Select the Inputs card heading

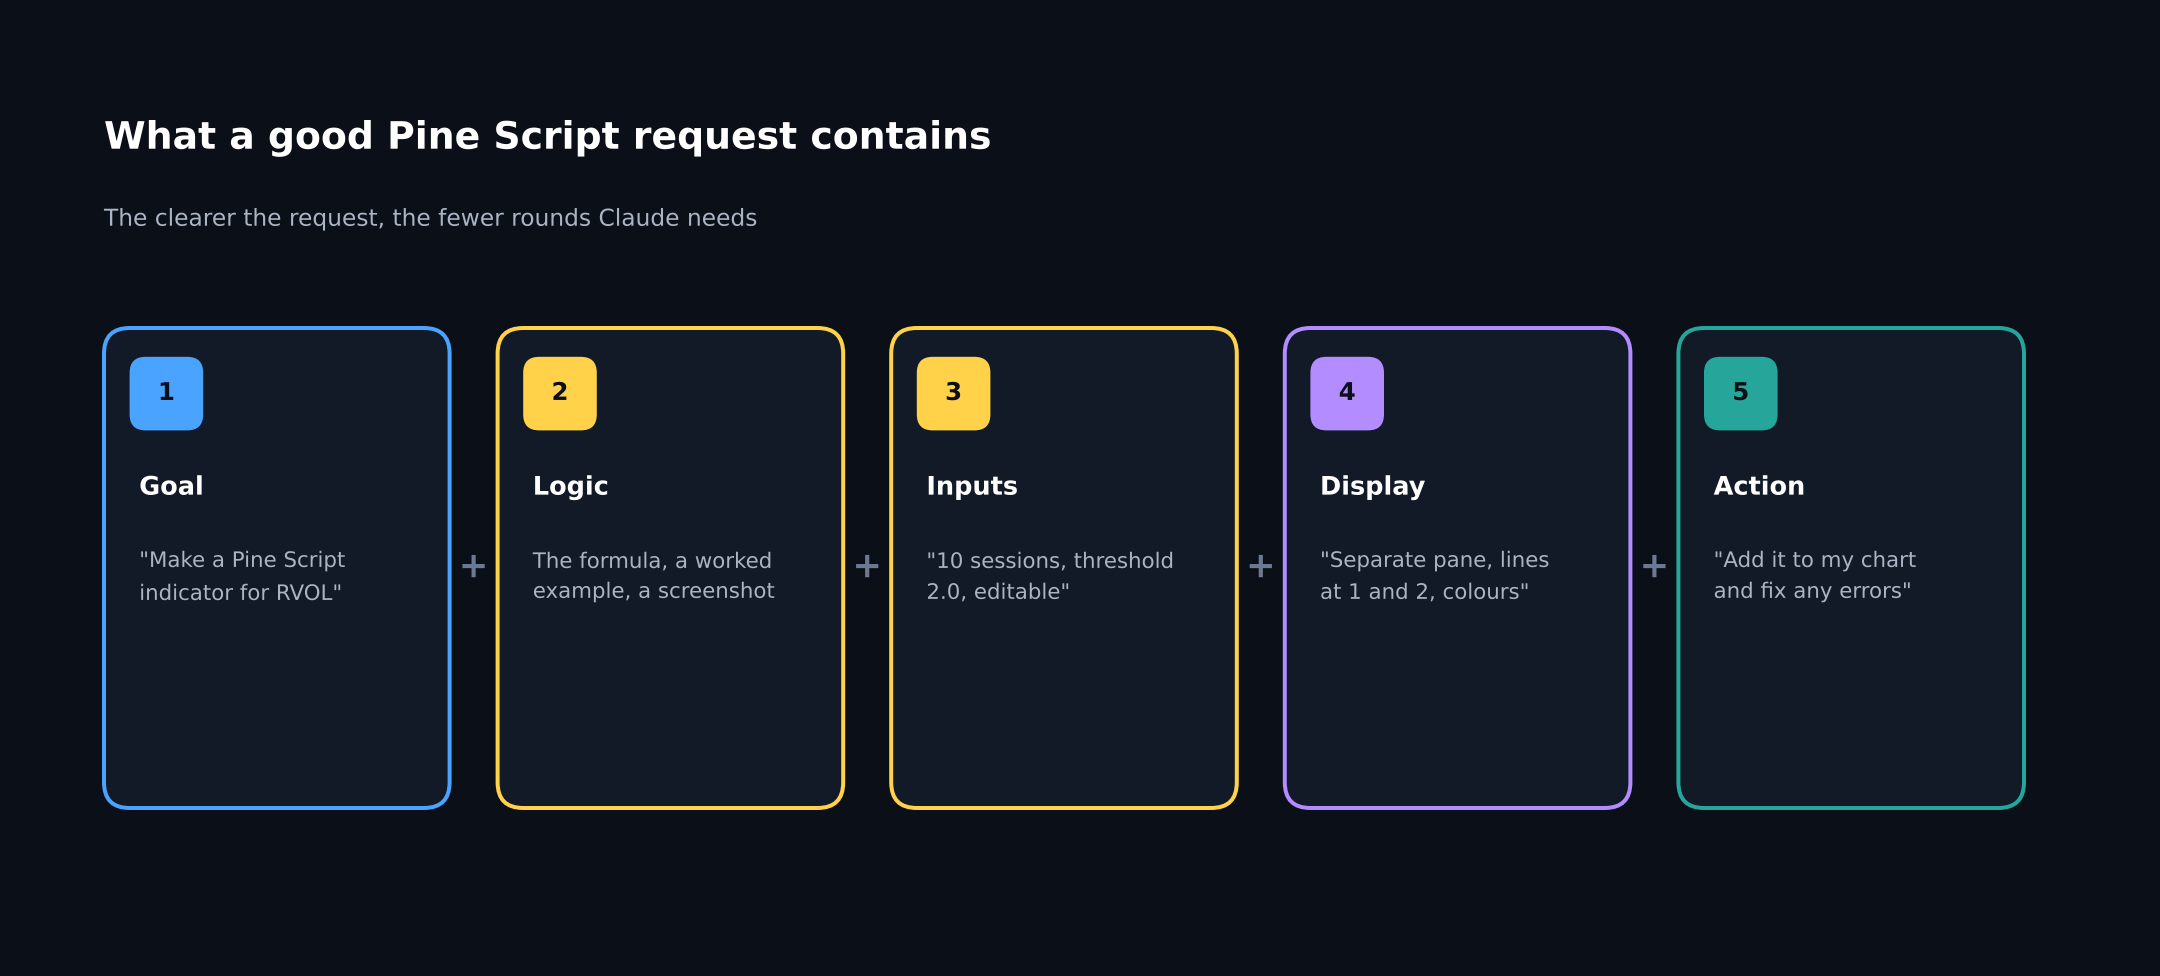[x=972, y=486]
